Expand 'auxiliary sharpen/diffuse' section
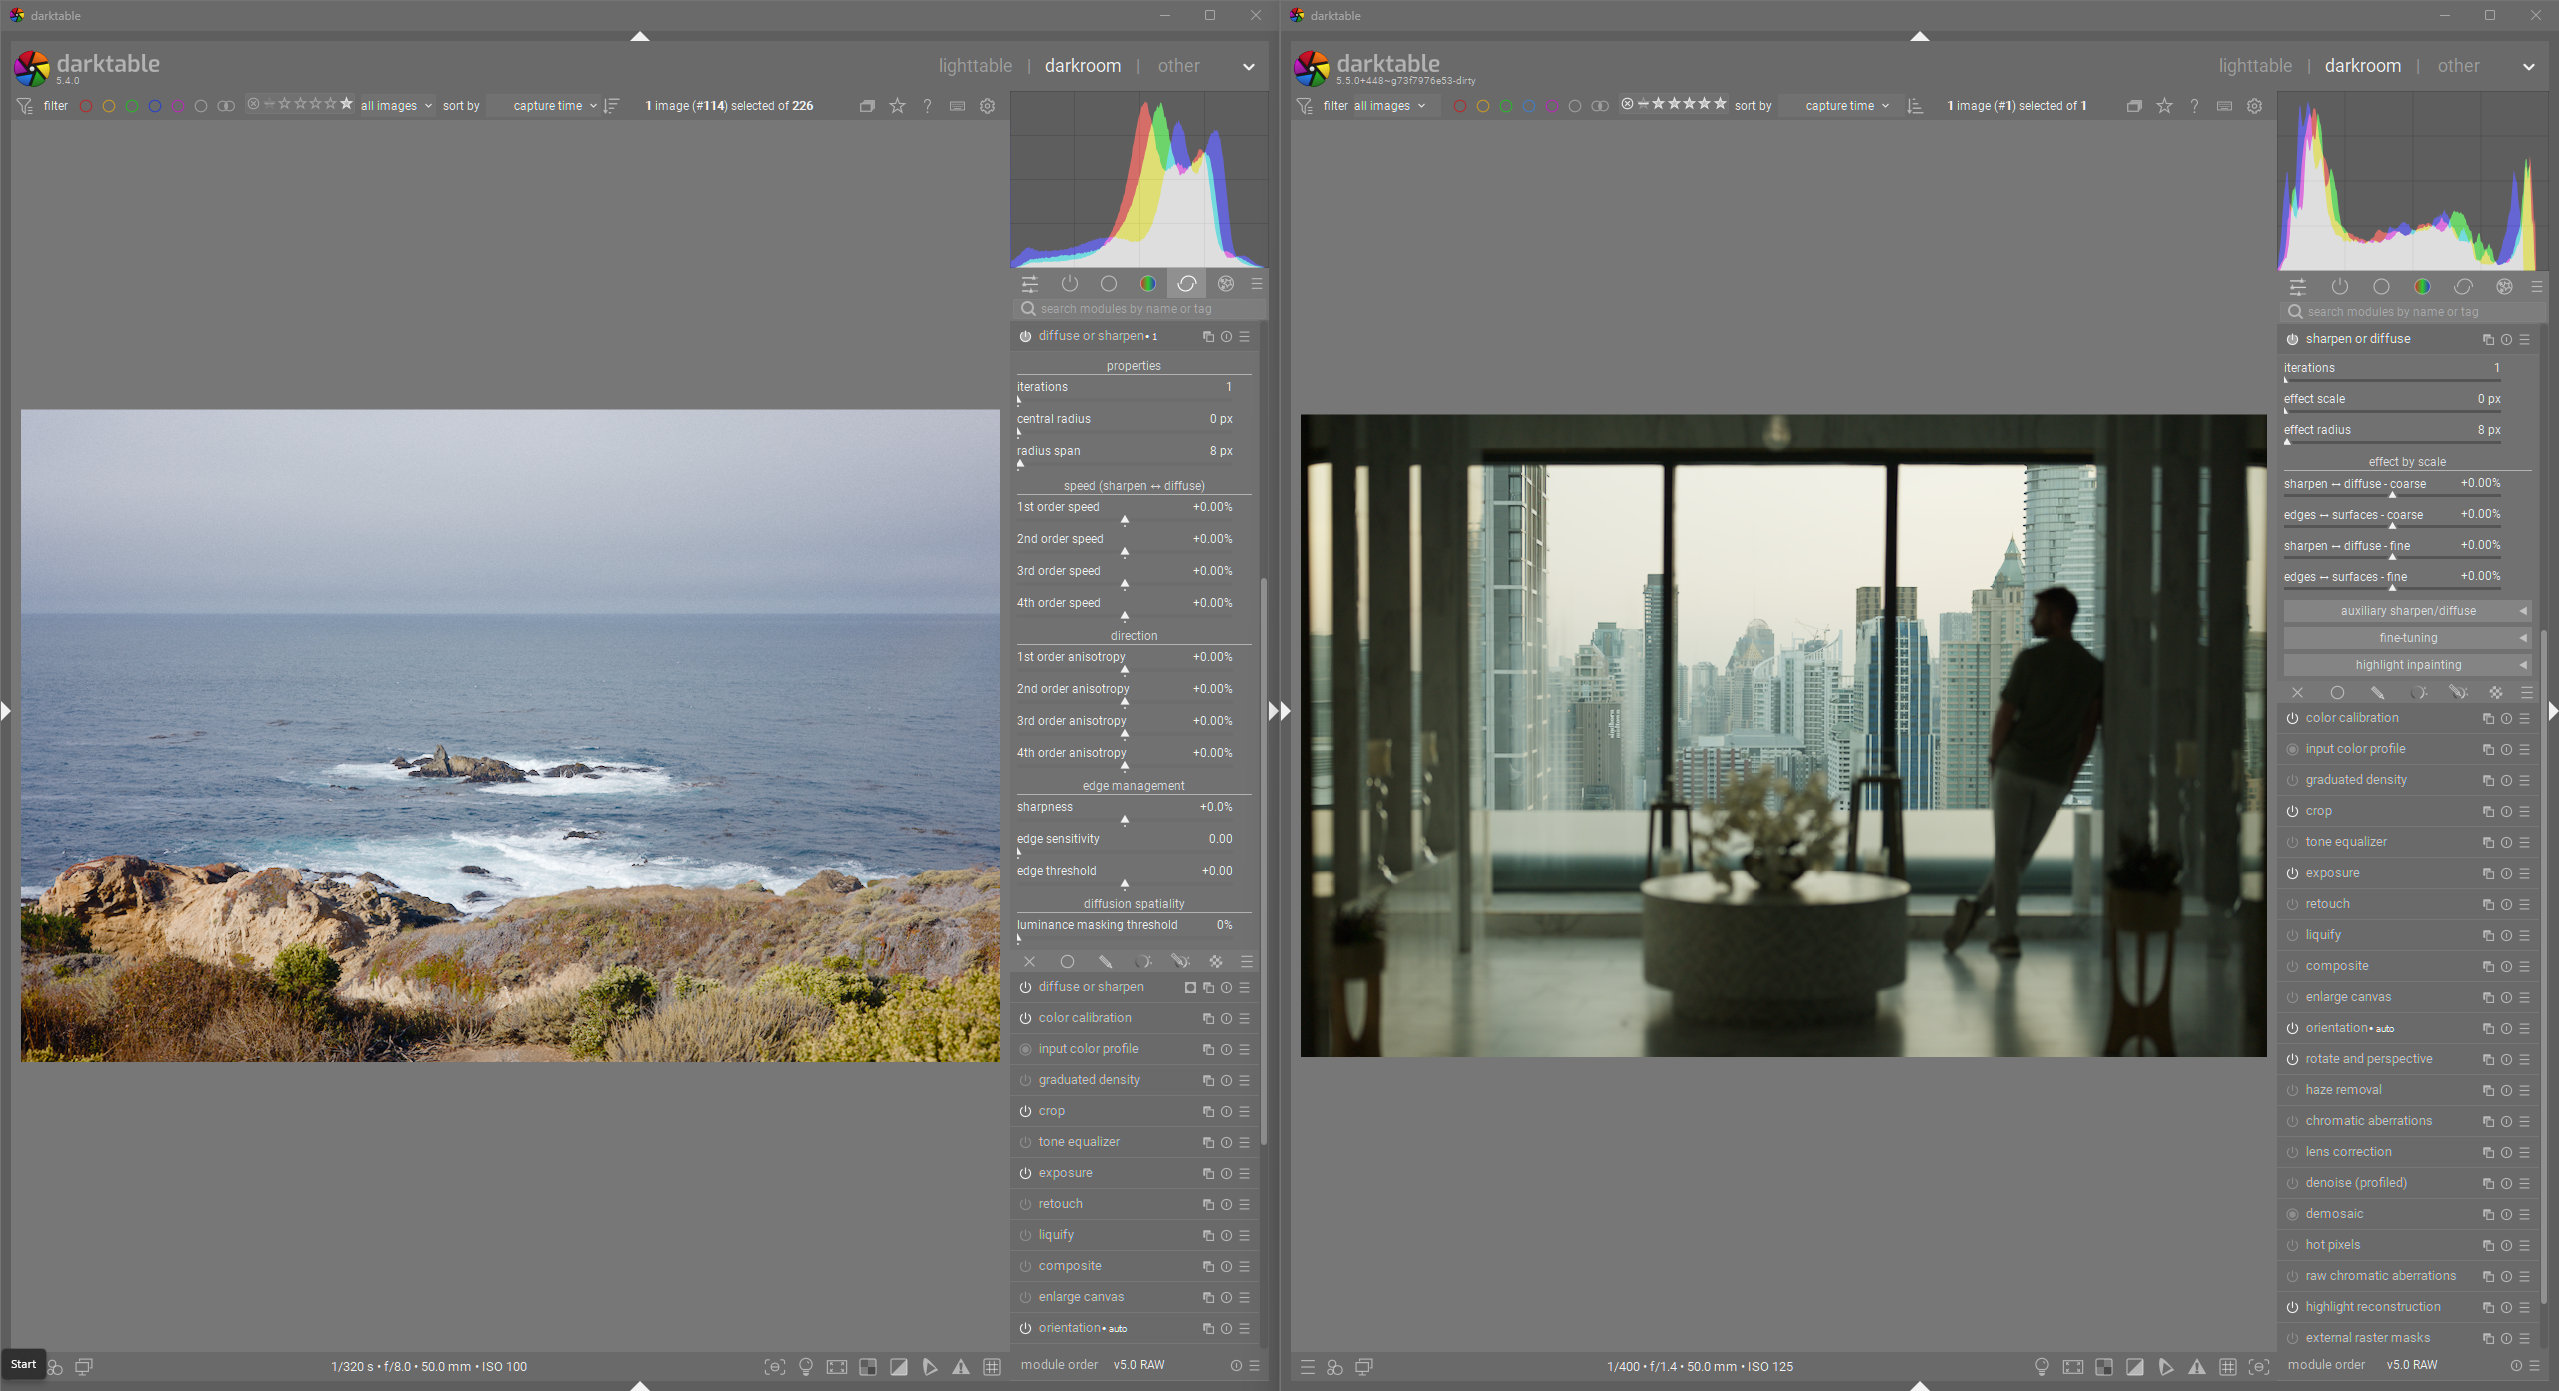 point(2407,611)
